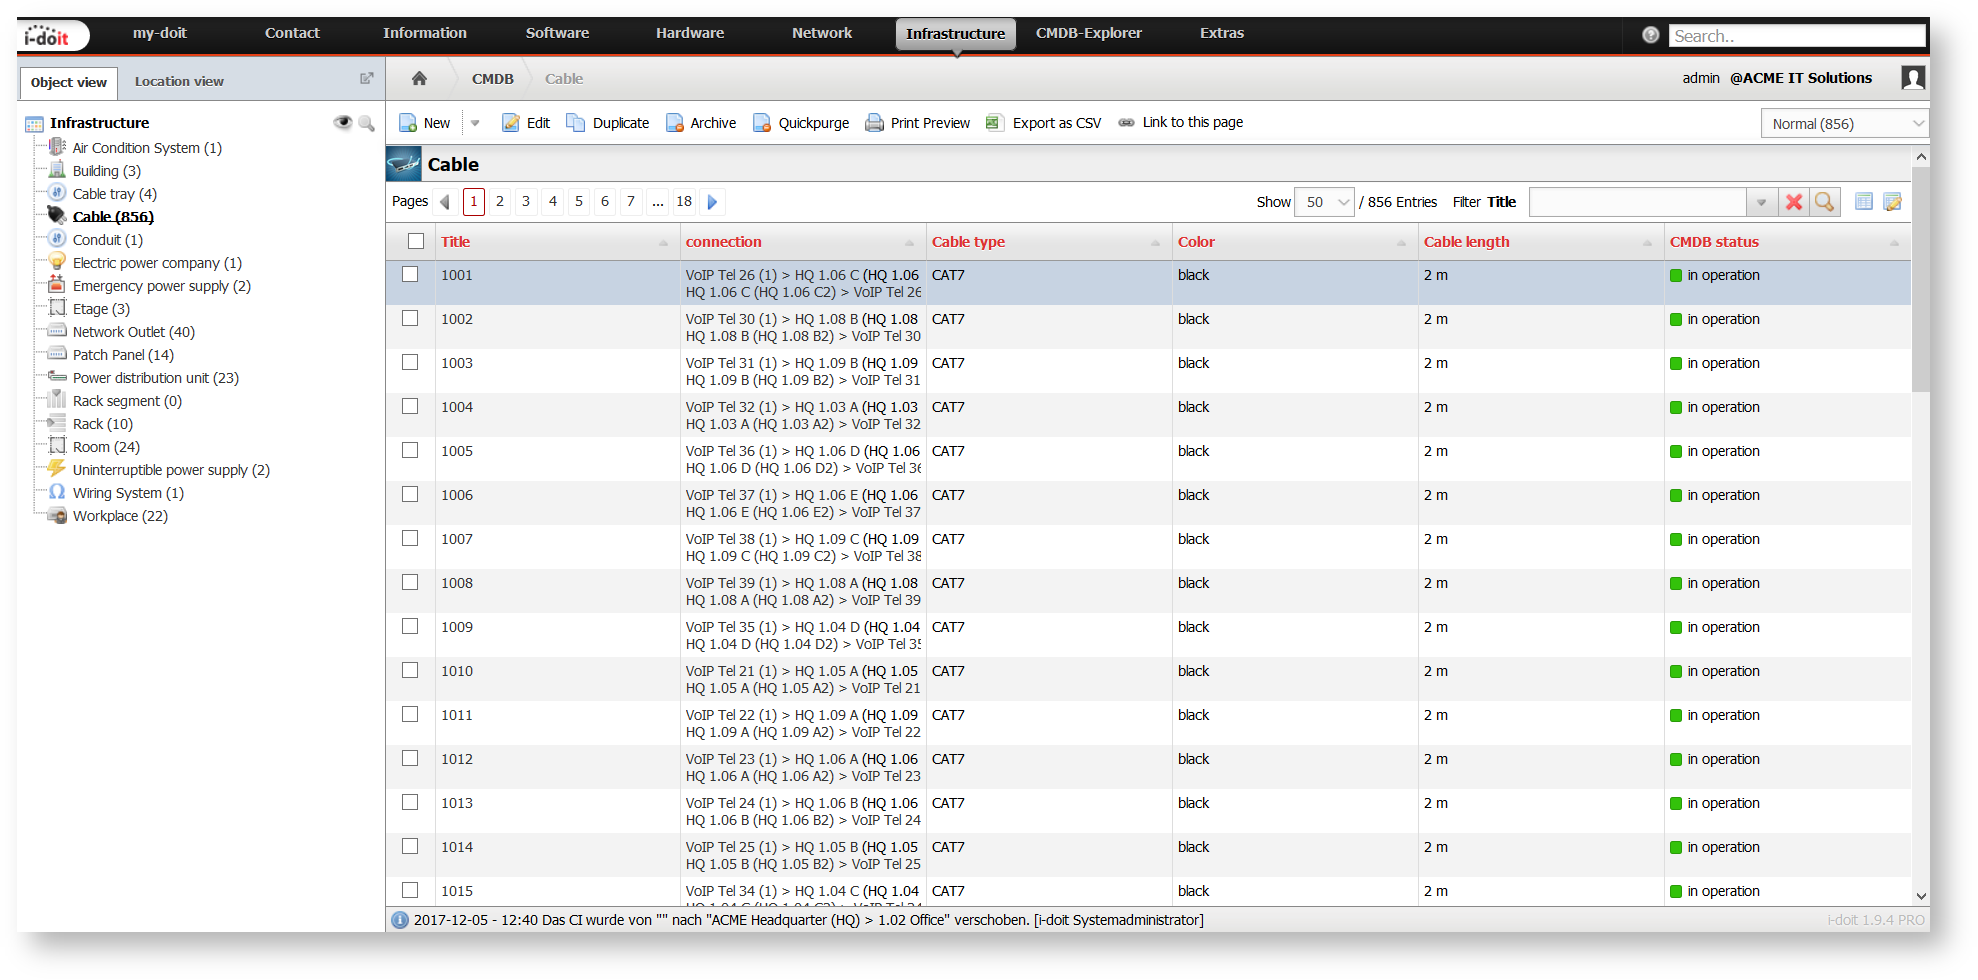Check the checkbox for cable 1014
This screenshot has width=1978, height=980.
(410, 846)
